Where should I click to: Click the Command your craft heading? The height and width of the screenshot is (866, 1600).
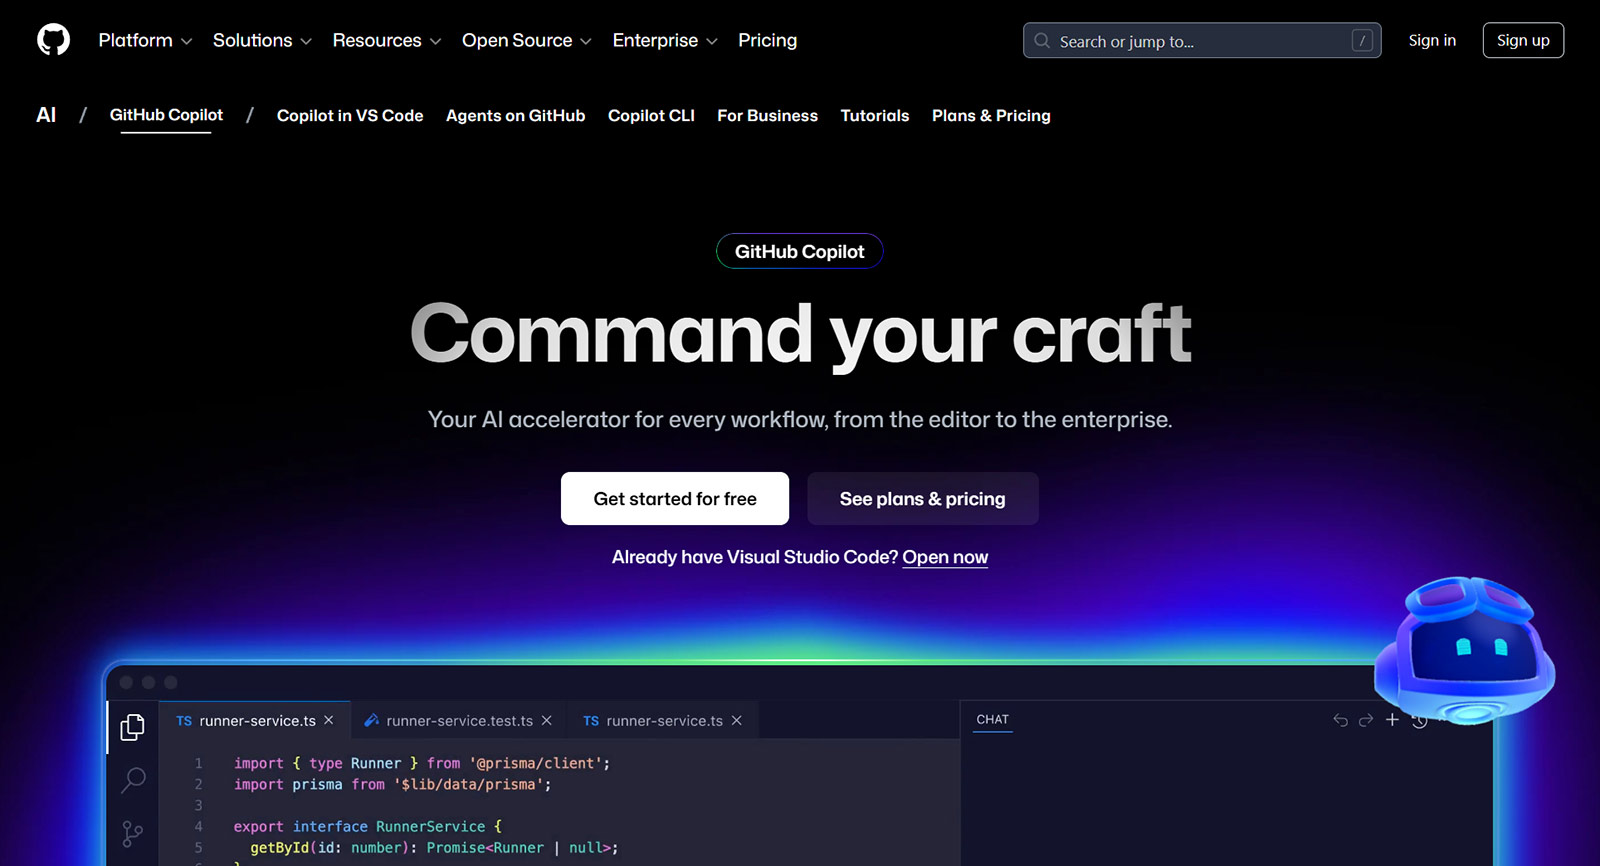pyautogui.click(x=801, y=334)
